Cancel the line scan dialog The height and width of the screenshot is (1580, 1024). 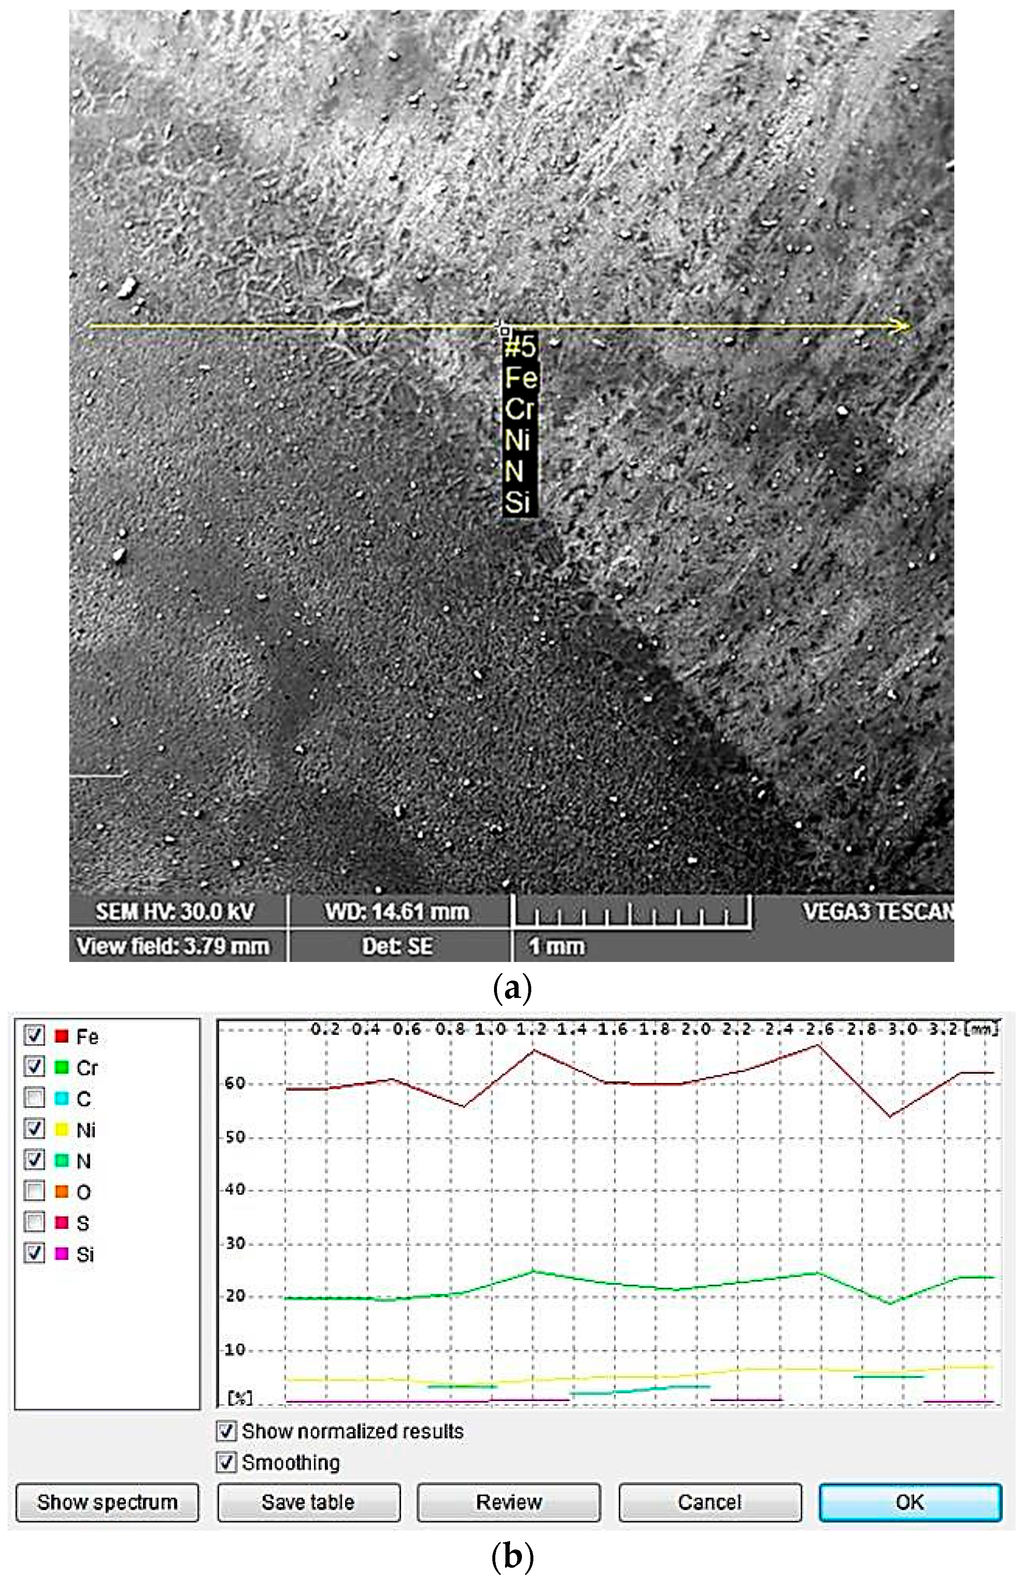click(709, 1502)
